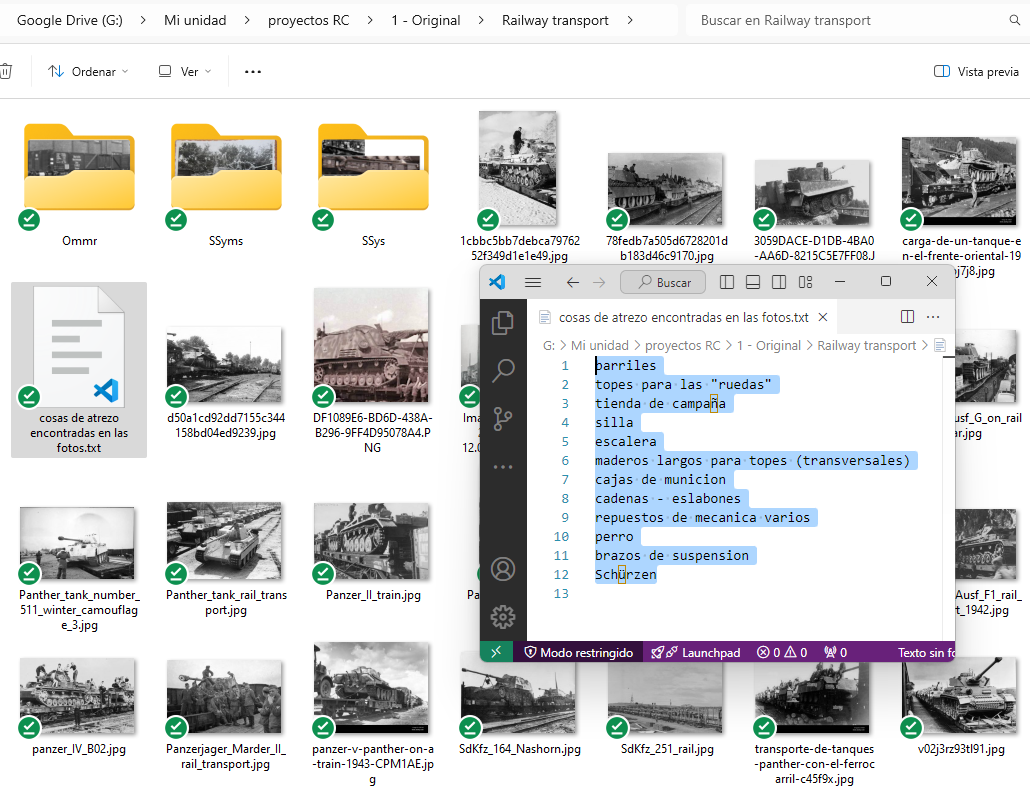Toggle the bottom panel layout button
Viewport: 1030px width, 789px height.
click(753, 282)
